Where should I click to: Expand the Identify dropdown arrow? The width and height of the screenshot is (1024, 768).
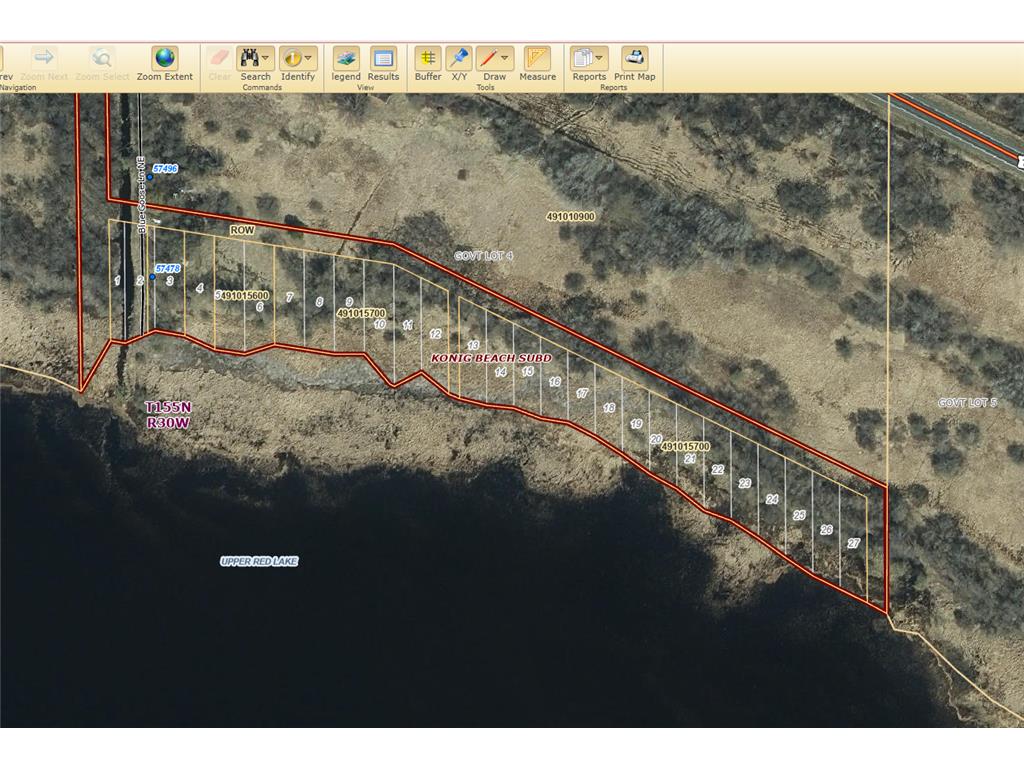point(309,59)
